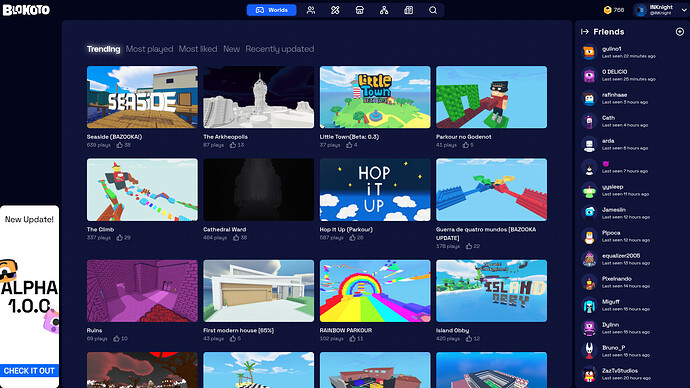690x388 pixels.
Task: Click the Pixelnando friend name
Action: tap(617, 278)
